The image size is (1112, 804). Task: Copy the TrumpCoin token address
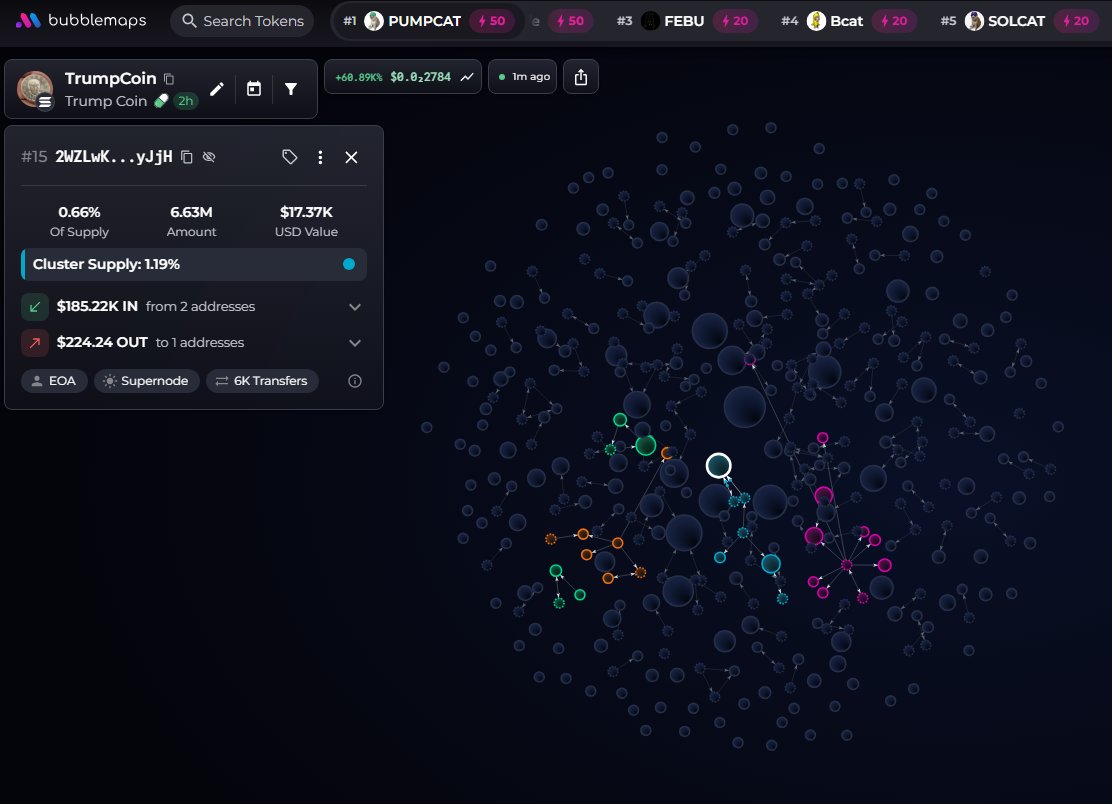click(169, 79)
